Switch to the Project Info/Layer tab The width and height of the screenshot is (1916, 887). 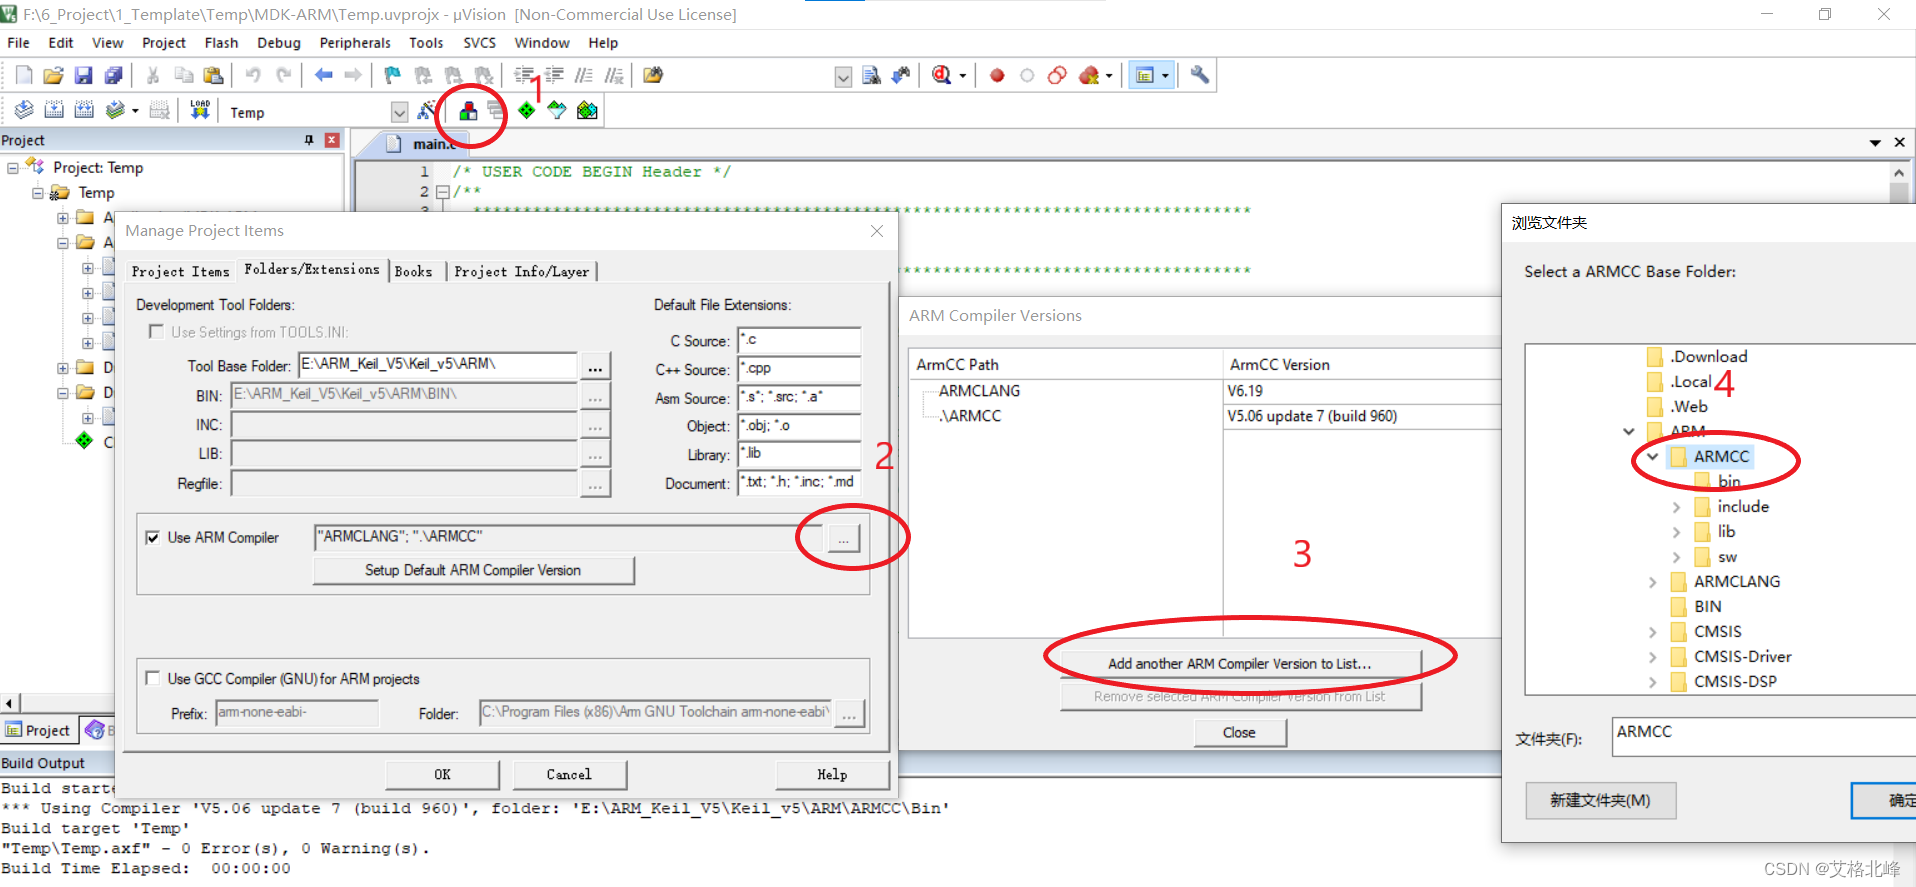pyautogui.click(x=521, y=271)
